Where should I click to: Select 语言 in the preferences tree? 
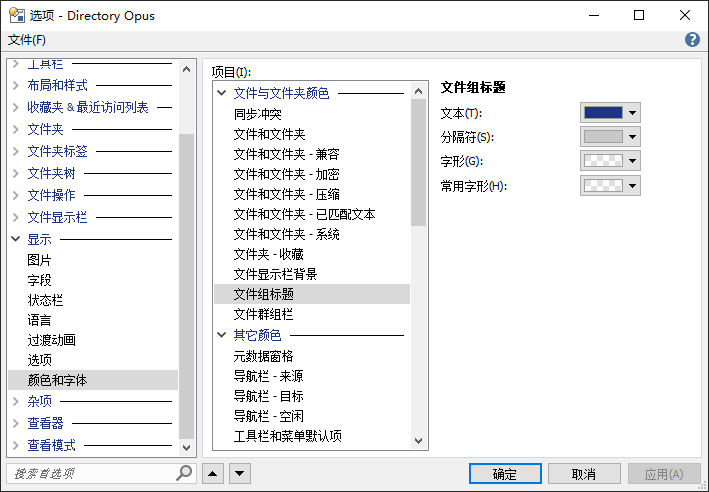point(39,320)
